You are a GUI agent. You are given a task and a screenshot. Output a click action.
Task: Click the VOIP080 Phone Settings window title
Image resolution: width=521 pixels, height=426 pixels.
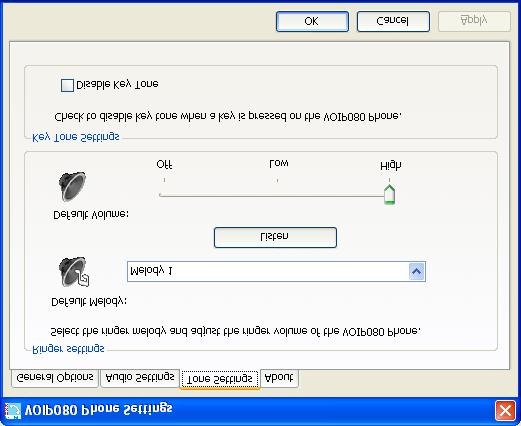point(99,409)
